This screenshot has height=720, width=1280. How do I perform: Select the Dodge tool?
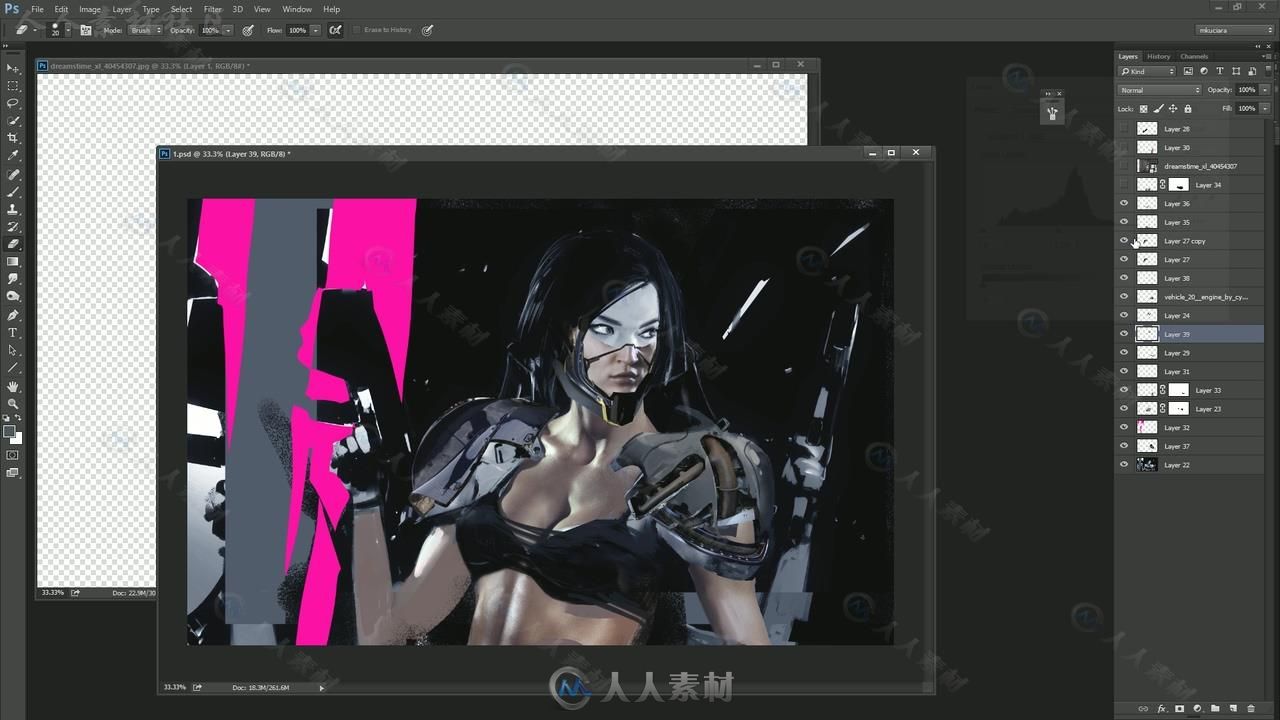tap(13, 297)
